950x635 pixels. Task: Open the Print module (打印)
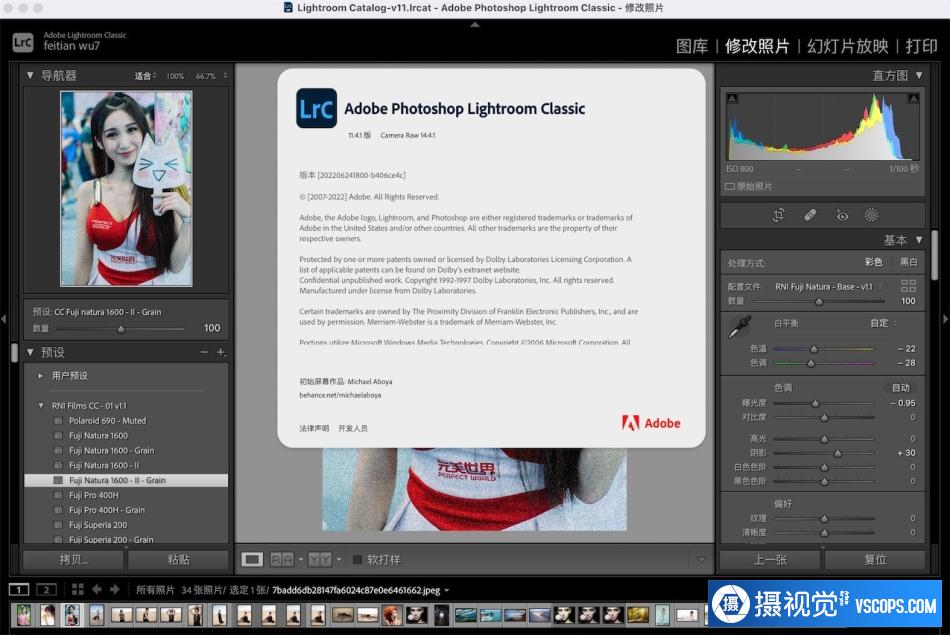pos(922,46)
